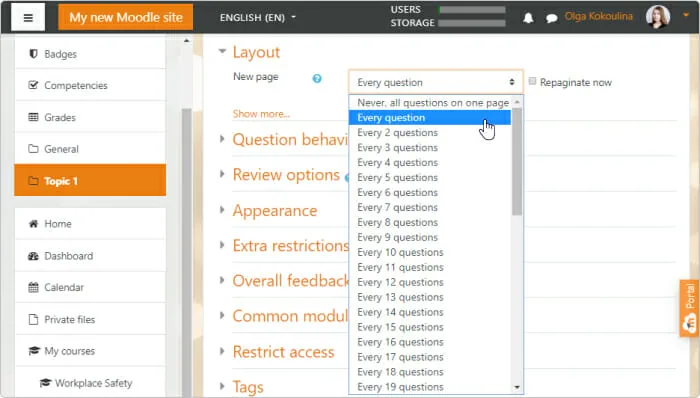Open the messages speech bubble icon
700x398 pixels.
(552, 18)
